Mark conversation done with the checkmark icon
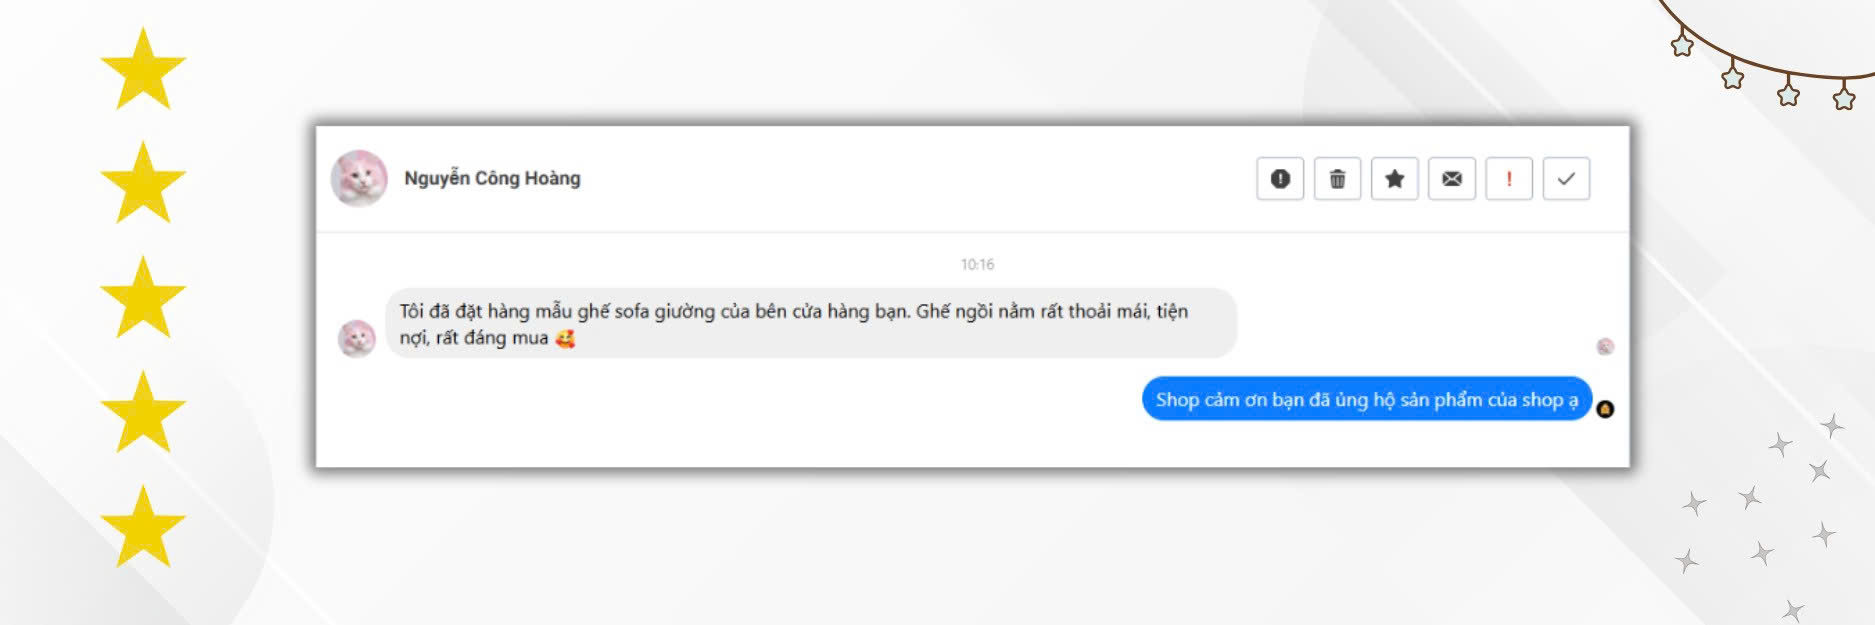This screenshot has width=1875, height=625. [1566, 179]
